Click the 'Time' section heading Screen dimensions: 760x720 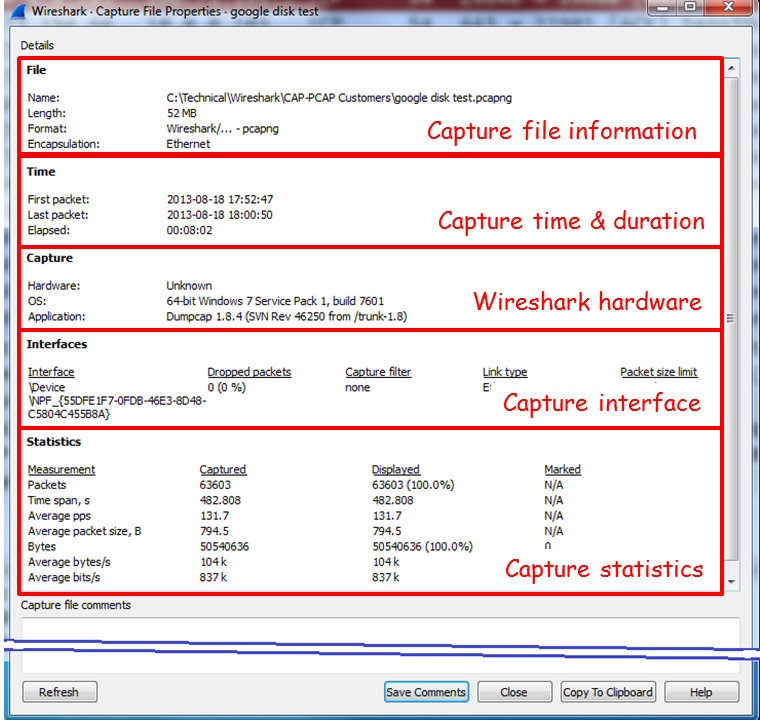[41, 172]
